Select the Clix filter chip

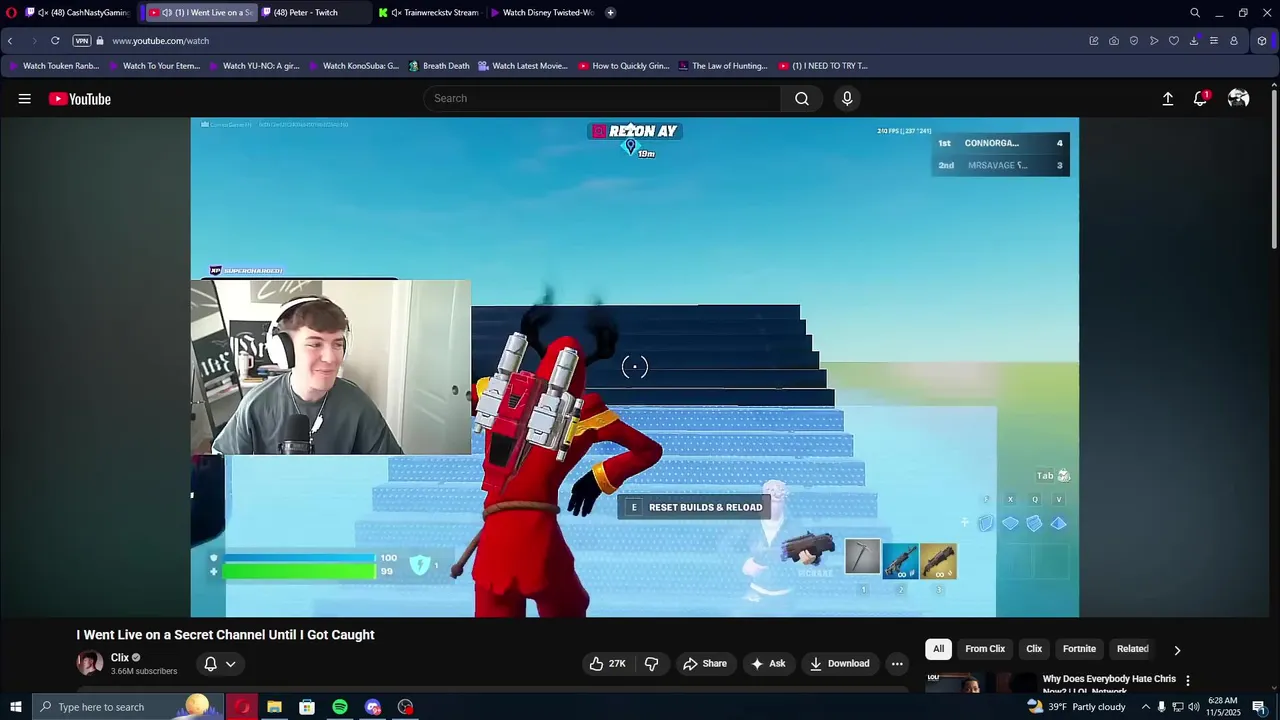(1034, 649)
